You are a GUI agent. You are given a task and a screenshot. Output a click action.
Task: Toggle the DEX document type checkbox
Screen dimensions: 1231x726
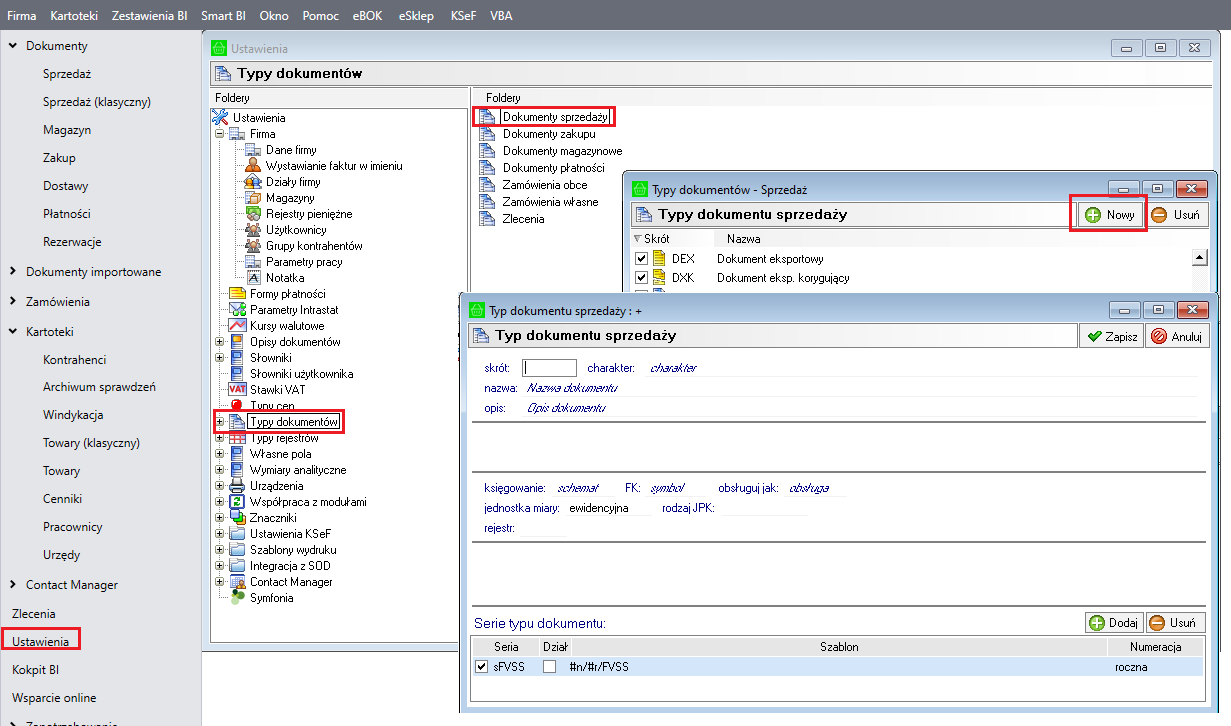(x=642, y=259)
